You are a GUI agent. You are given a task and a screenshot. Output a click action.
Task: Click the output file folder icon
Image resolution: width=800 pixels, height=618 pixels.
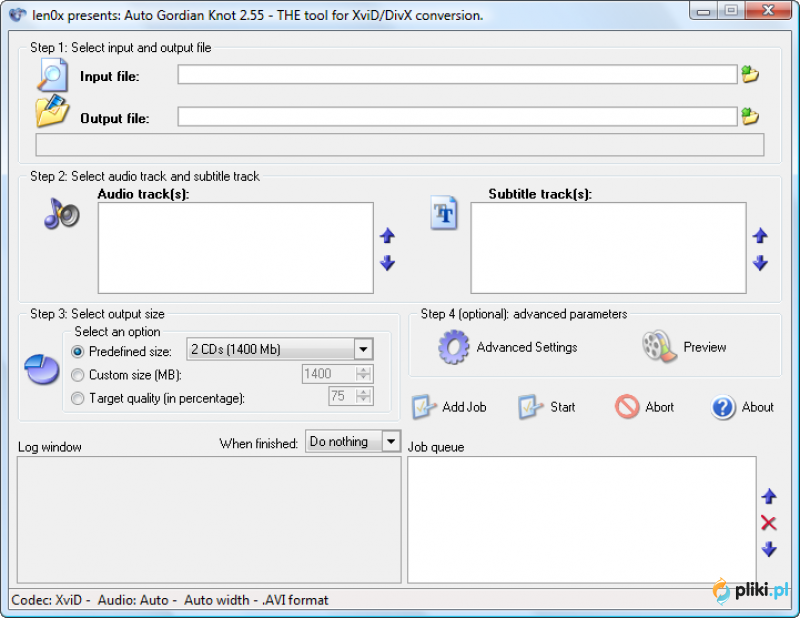(52, 111)
